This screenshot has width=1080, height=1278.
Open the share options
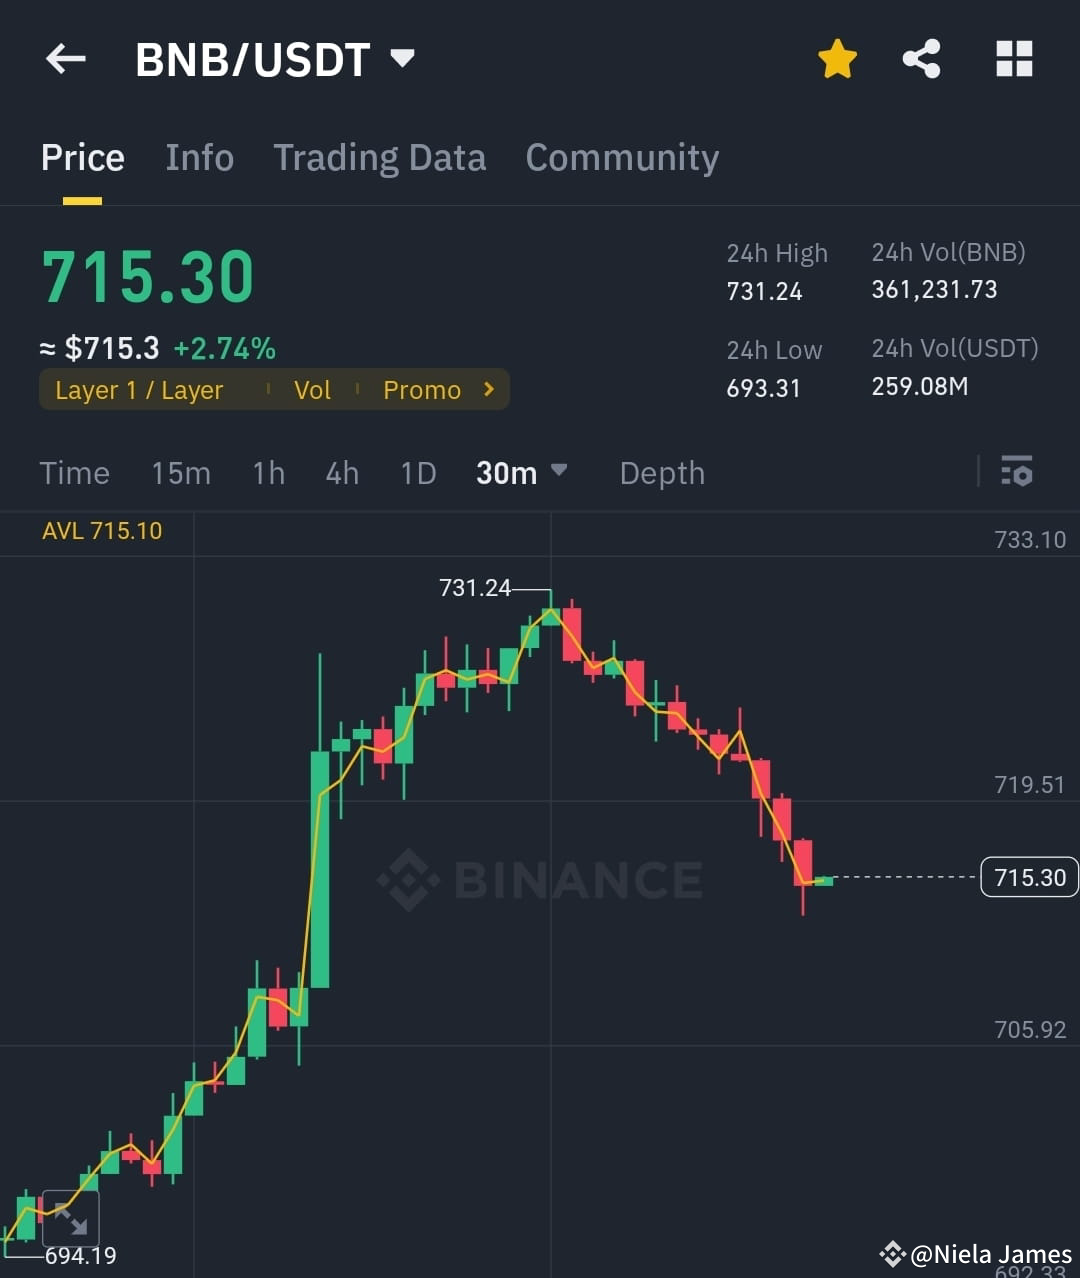(x=921, y=59)
